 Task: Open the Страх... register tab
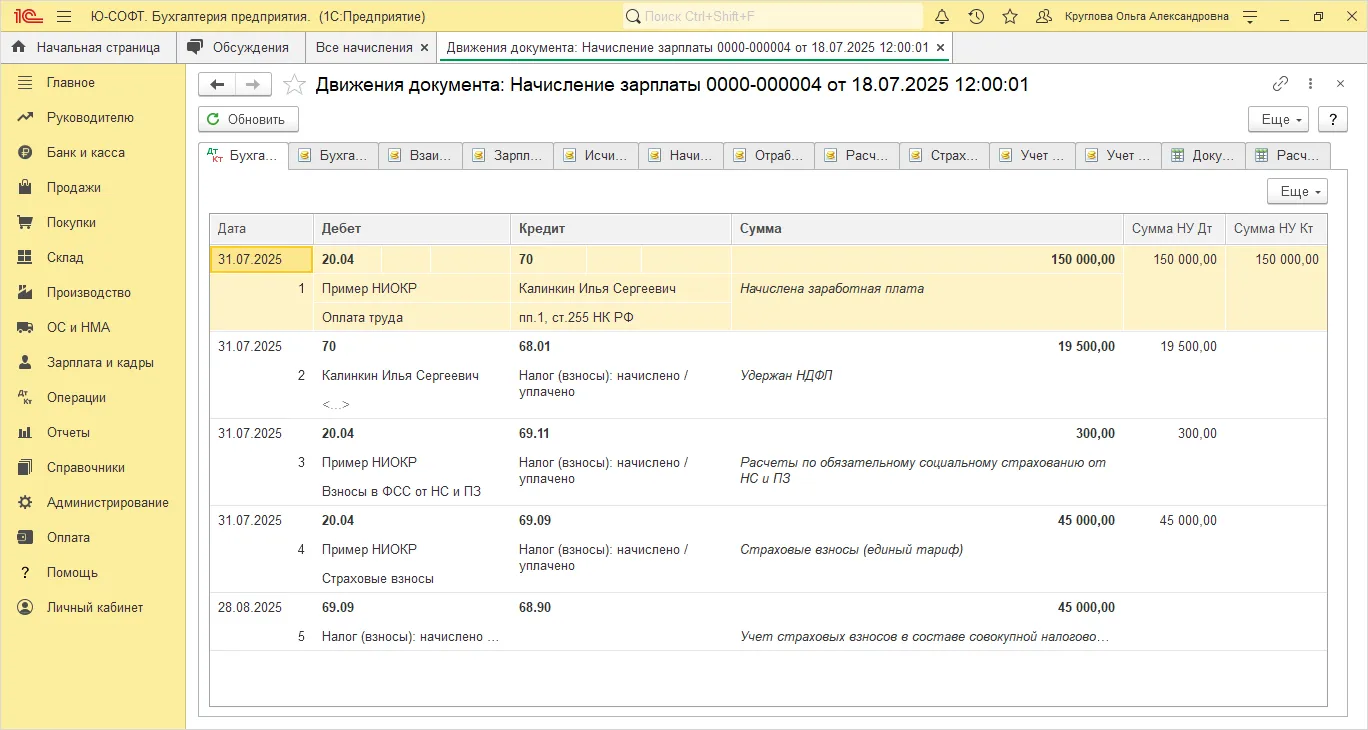[x=945, y=155]
